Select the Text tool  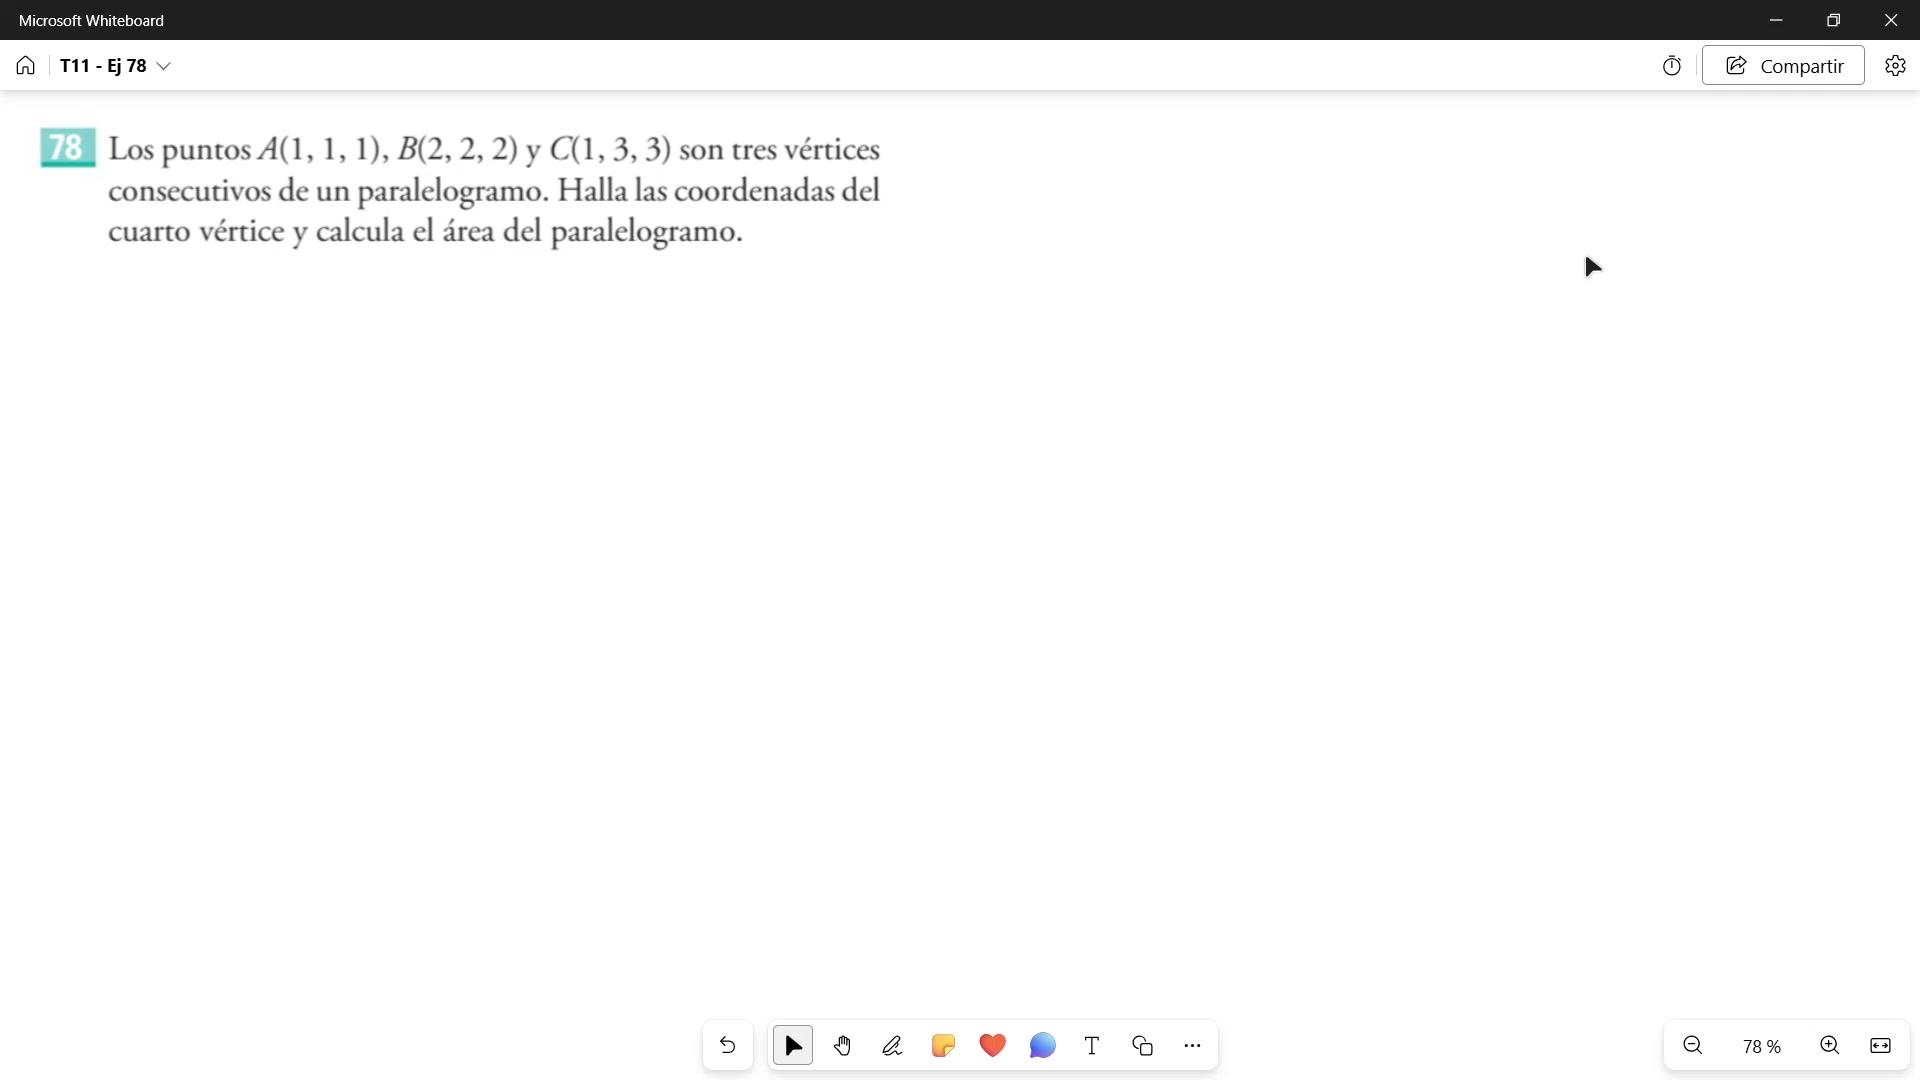1092,1046
